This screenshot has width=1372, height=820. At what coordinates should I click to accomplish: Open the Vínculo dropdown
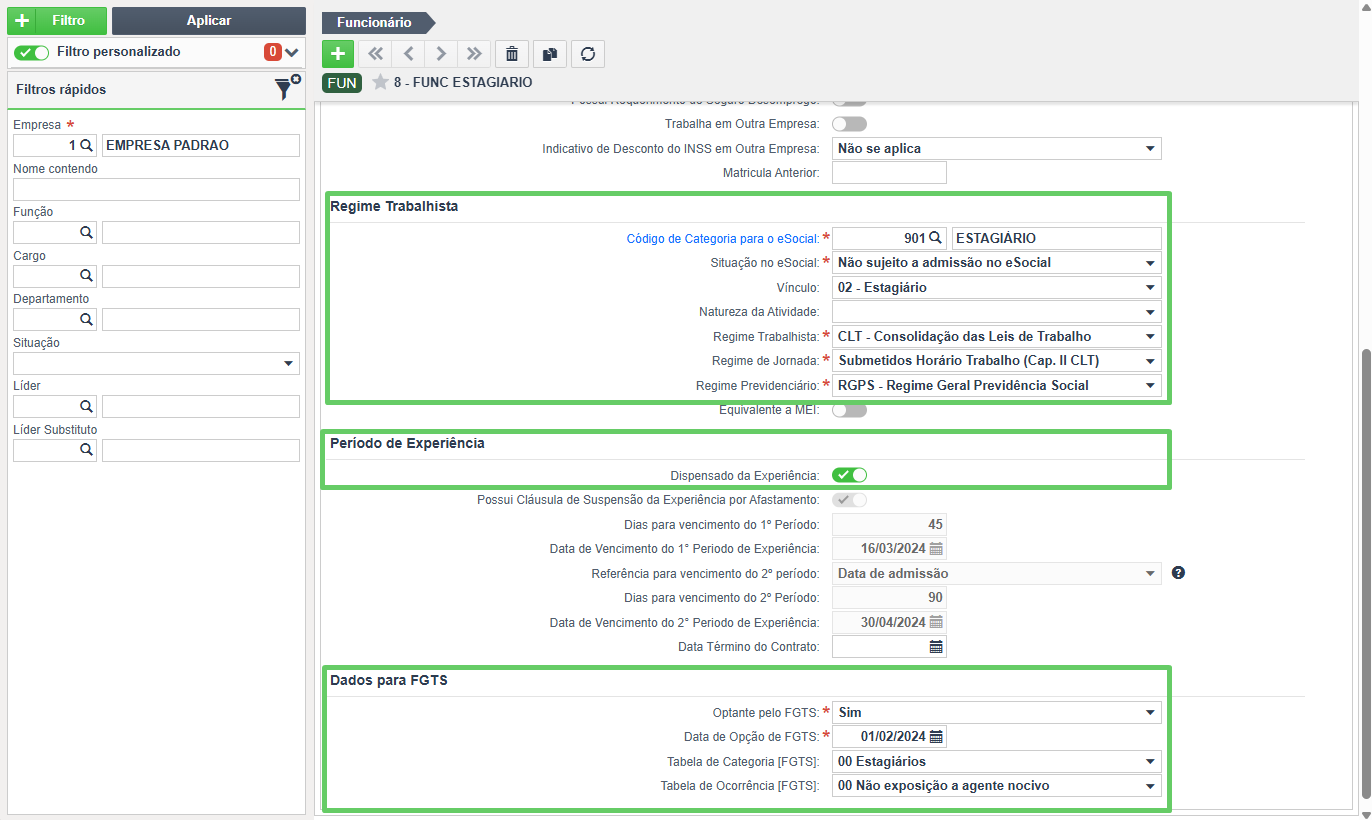tap(997, 288)
